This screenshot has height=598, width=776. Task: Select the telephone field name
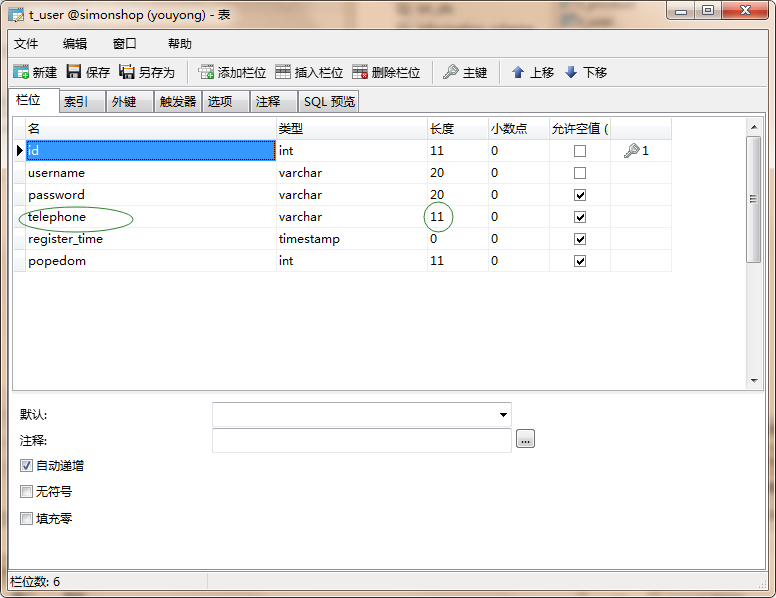[57, 217]
